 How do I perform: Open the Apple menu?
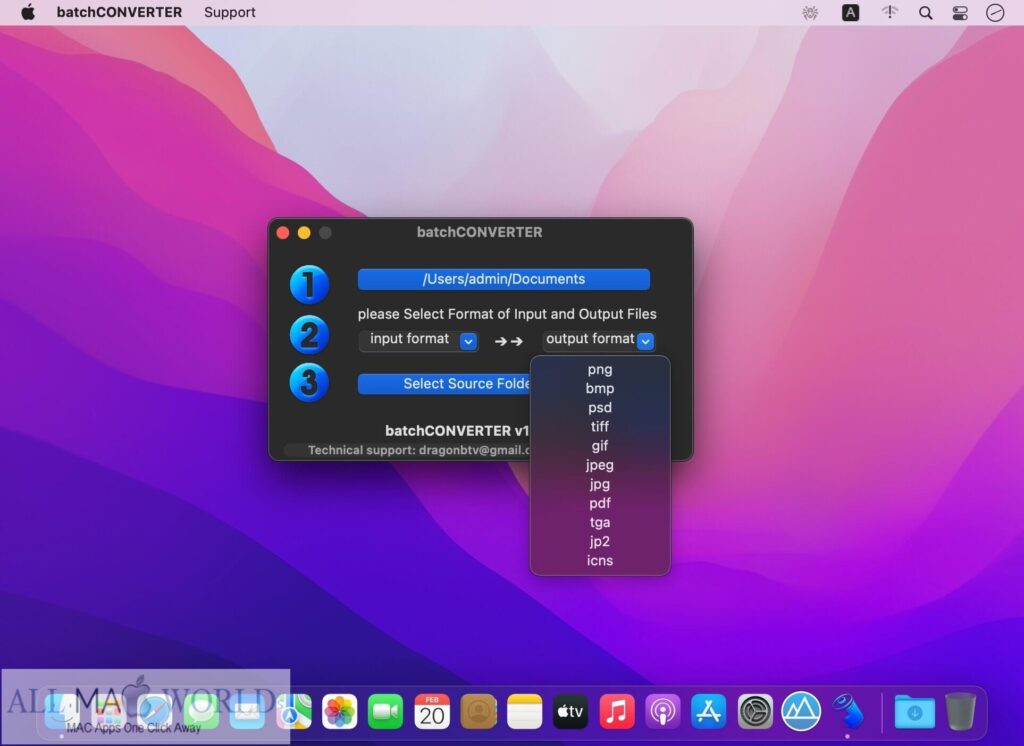27,12
